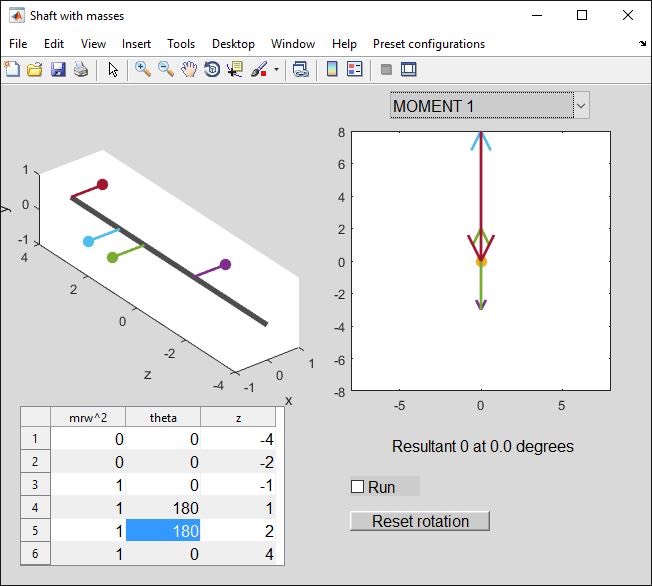Click the mrw^2 column header
The width and height of the screenshot is (652, 586).
(88, 418)
